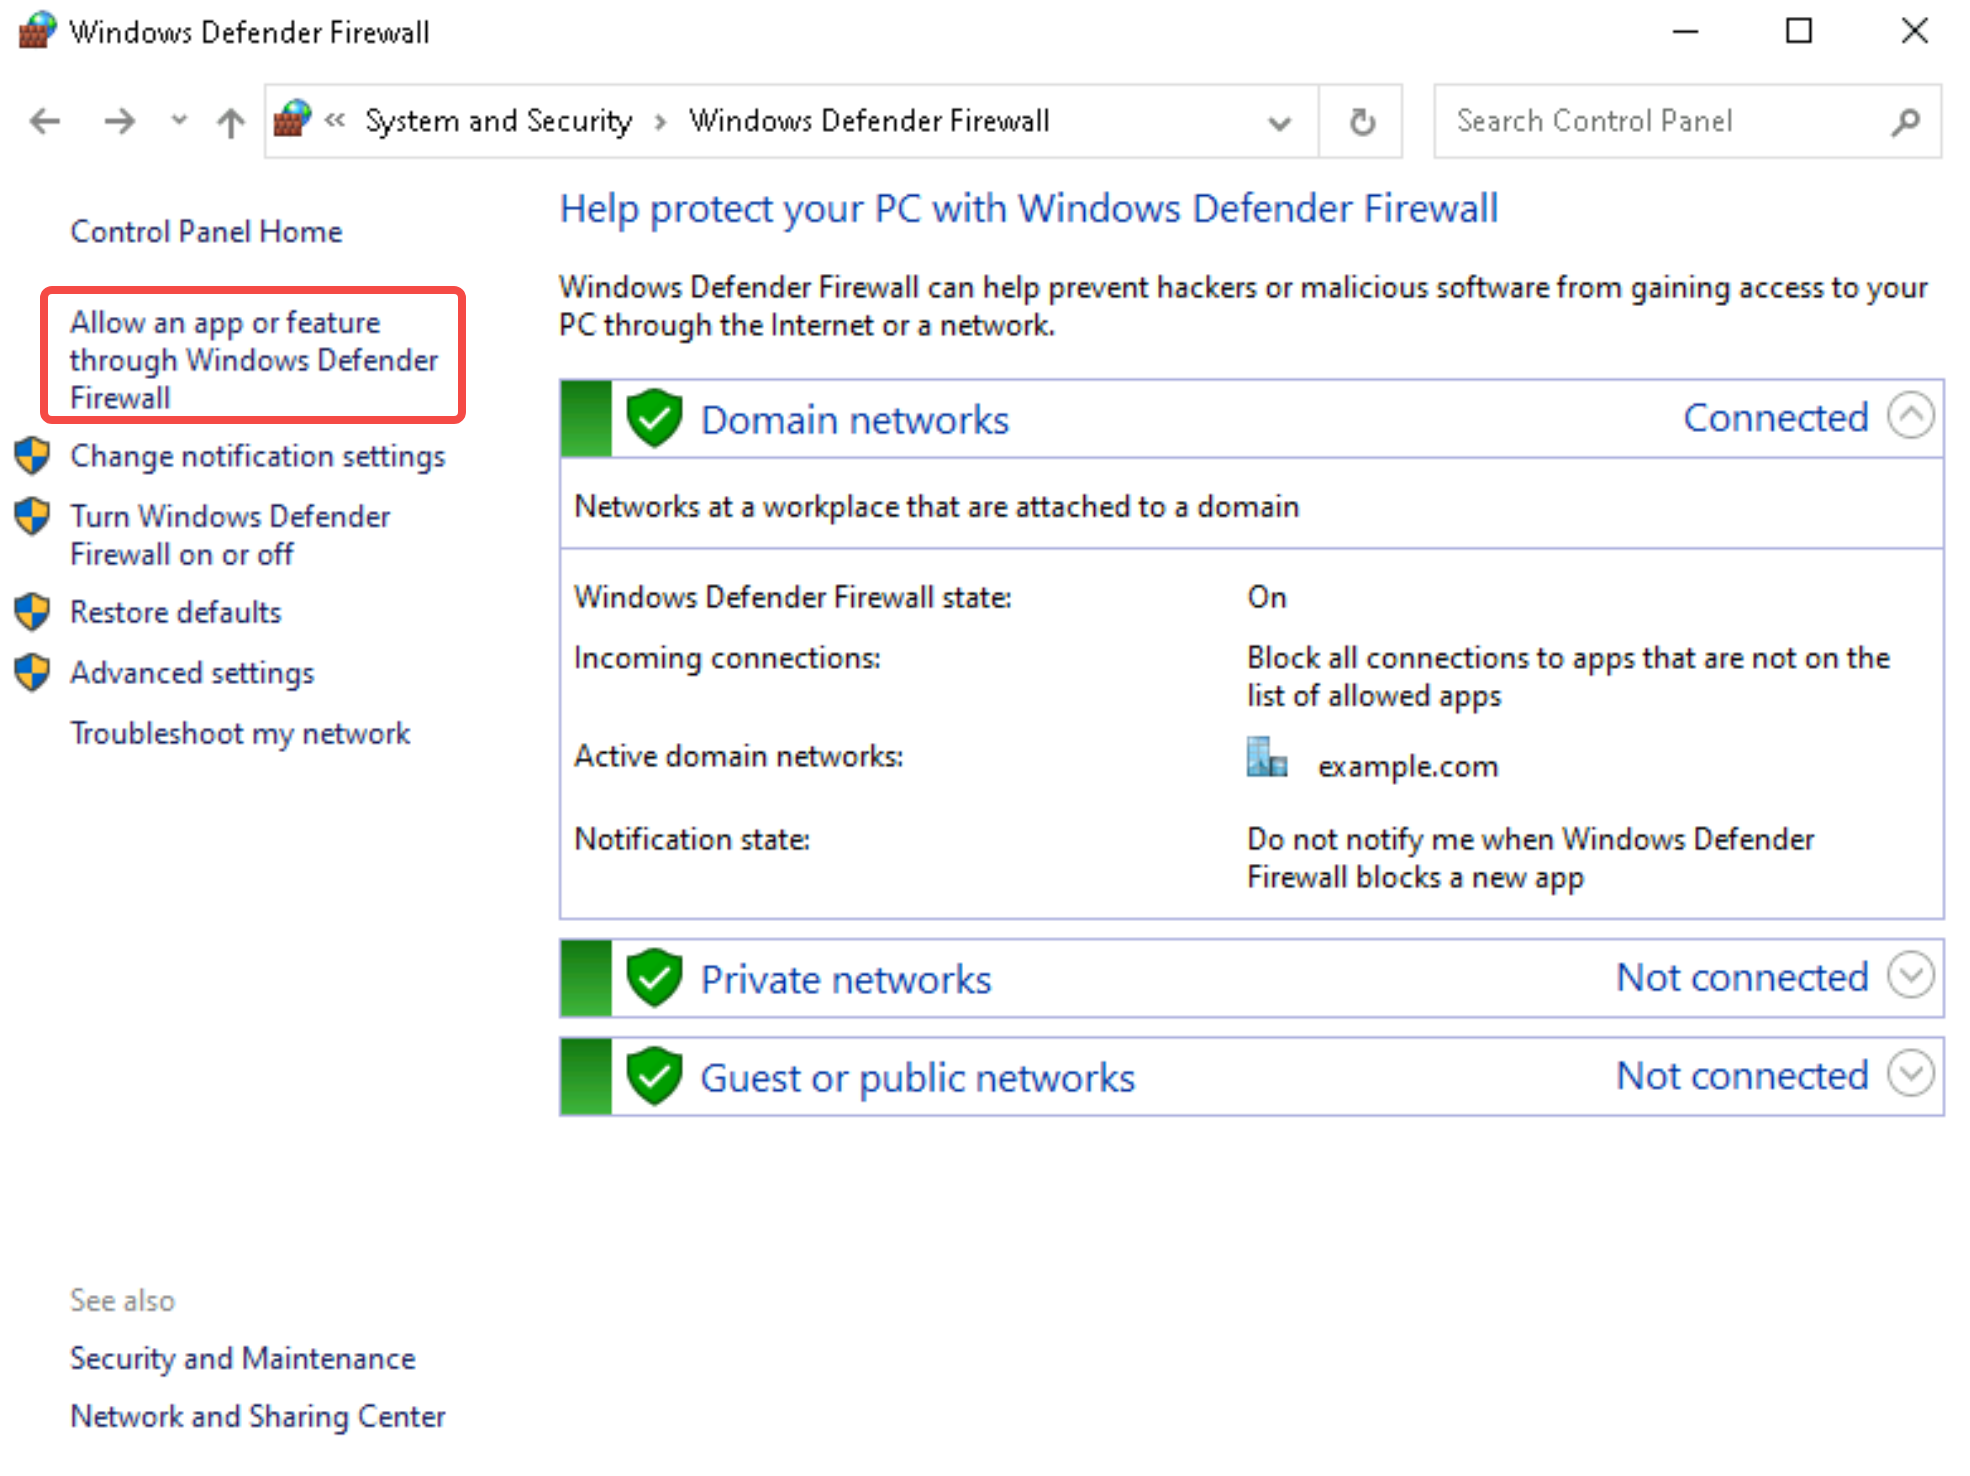Click the breadcrumb double-chevron in the address bar

(335, 121)
